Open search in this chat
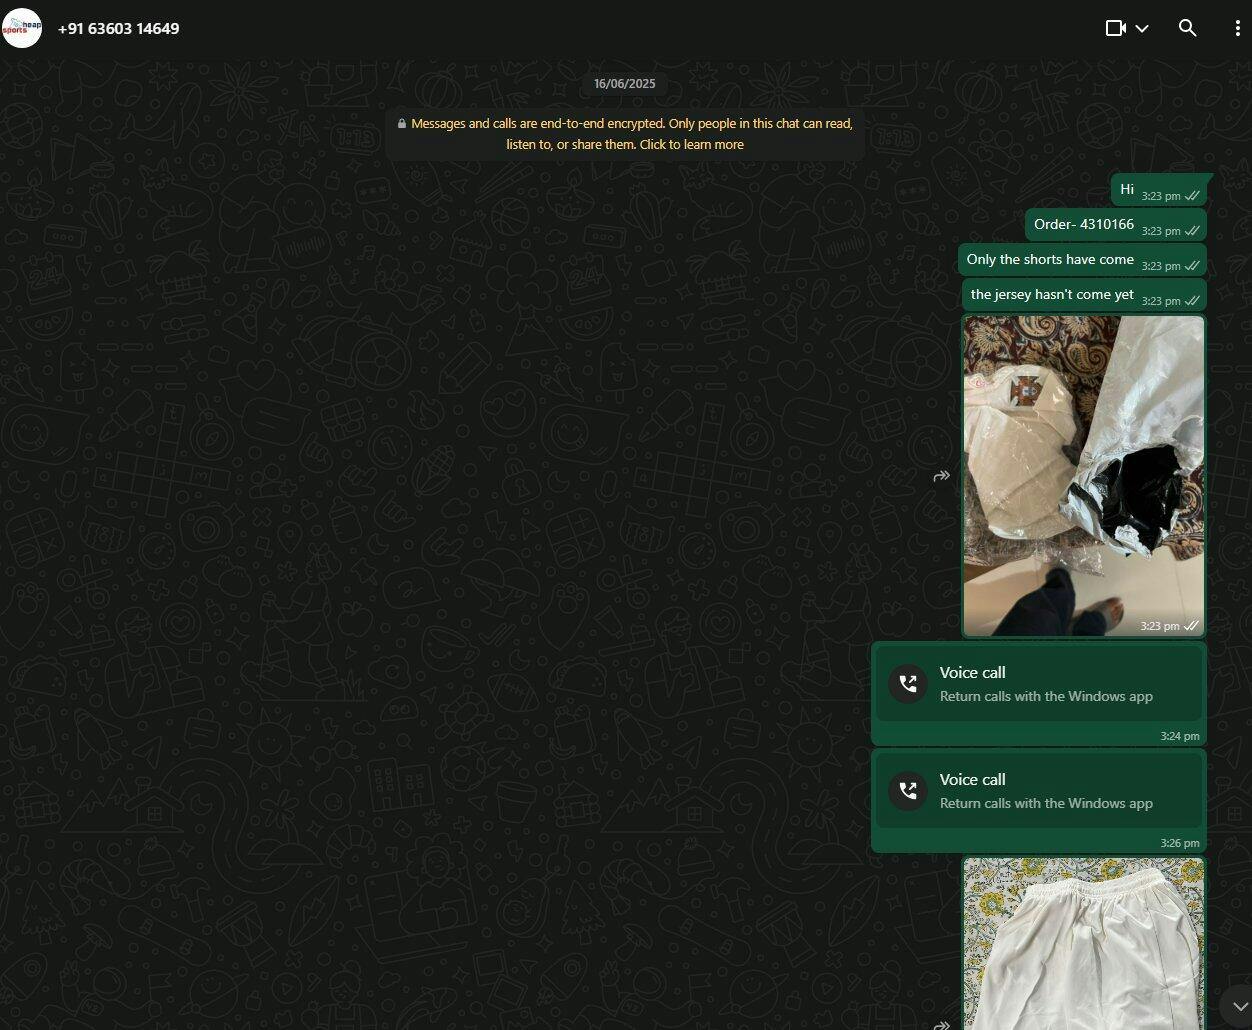1252x1030 pixels. coord(1187,28)
